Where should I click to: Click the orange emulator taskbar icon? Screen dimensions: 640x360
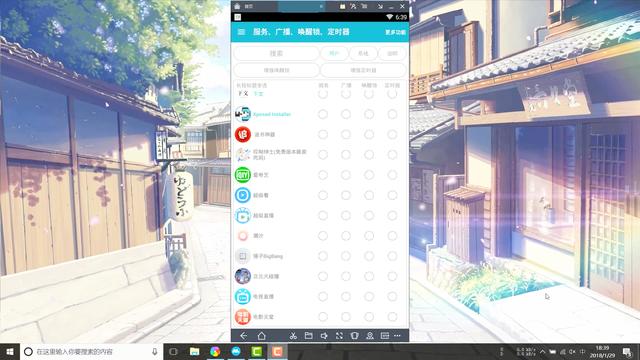tap(277, 351)
